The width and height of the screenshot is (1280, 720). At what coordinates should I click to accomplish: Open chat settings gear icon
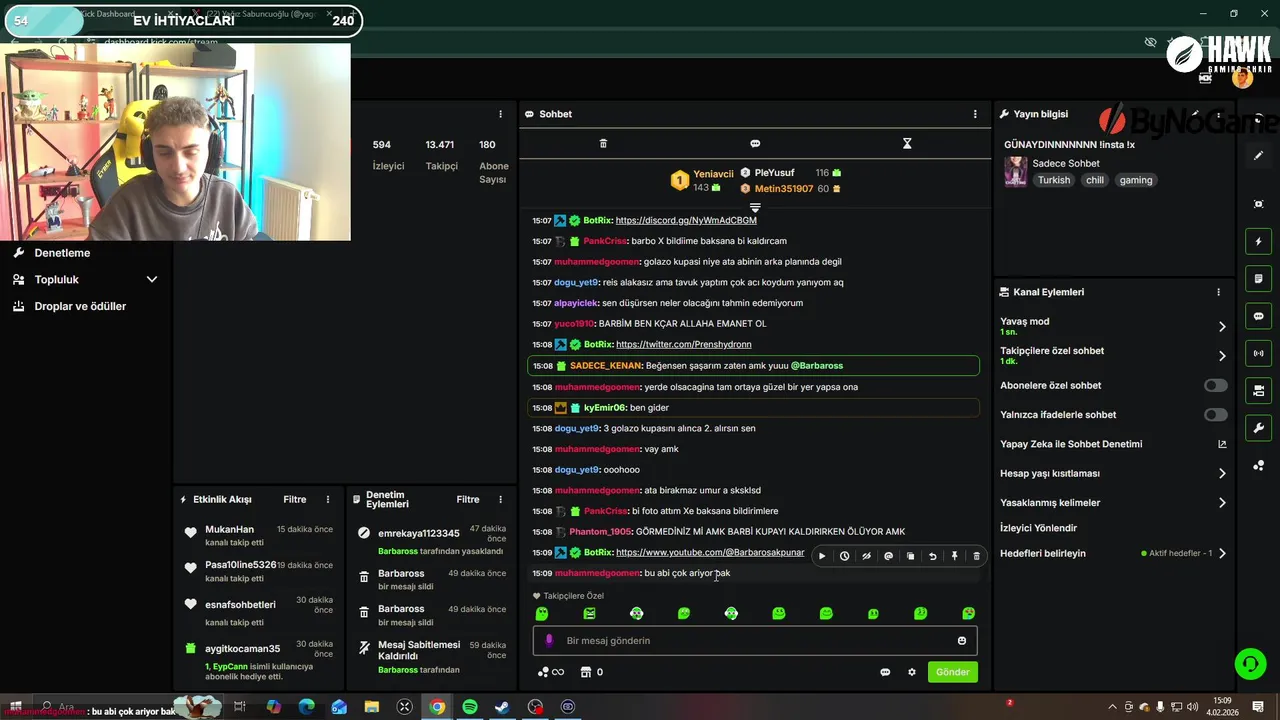tap(911, 672)
